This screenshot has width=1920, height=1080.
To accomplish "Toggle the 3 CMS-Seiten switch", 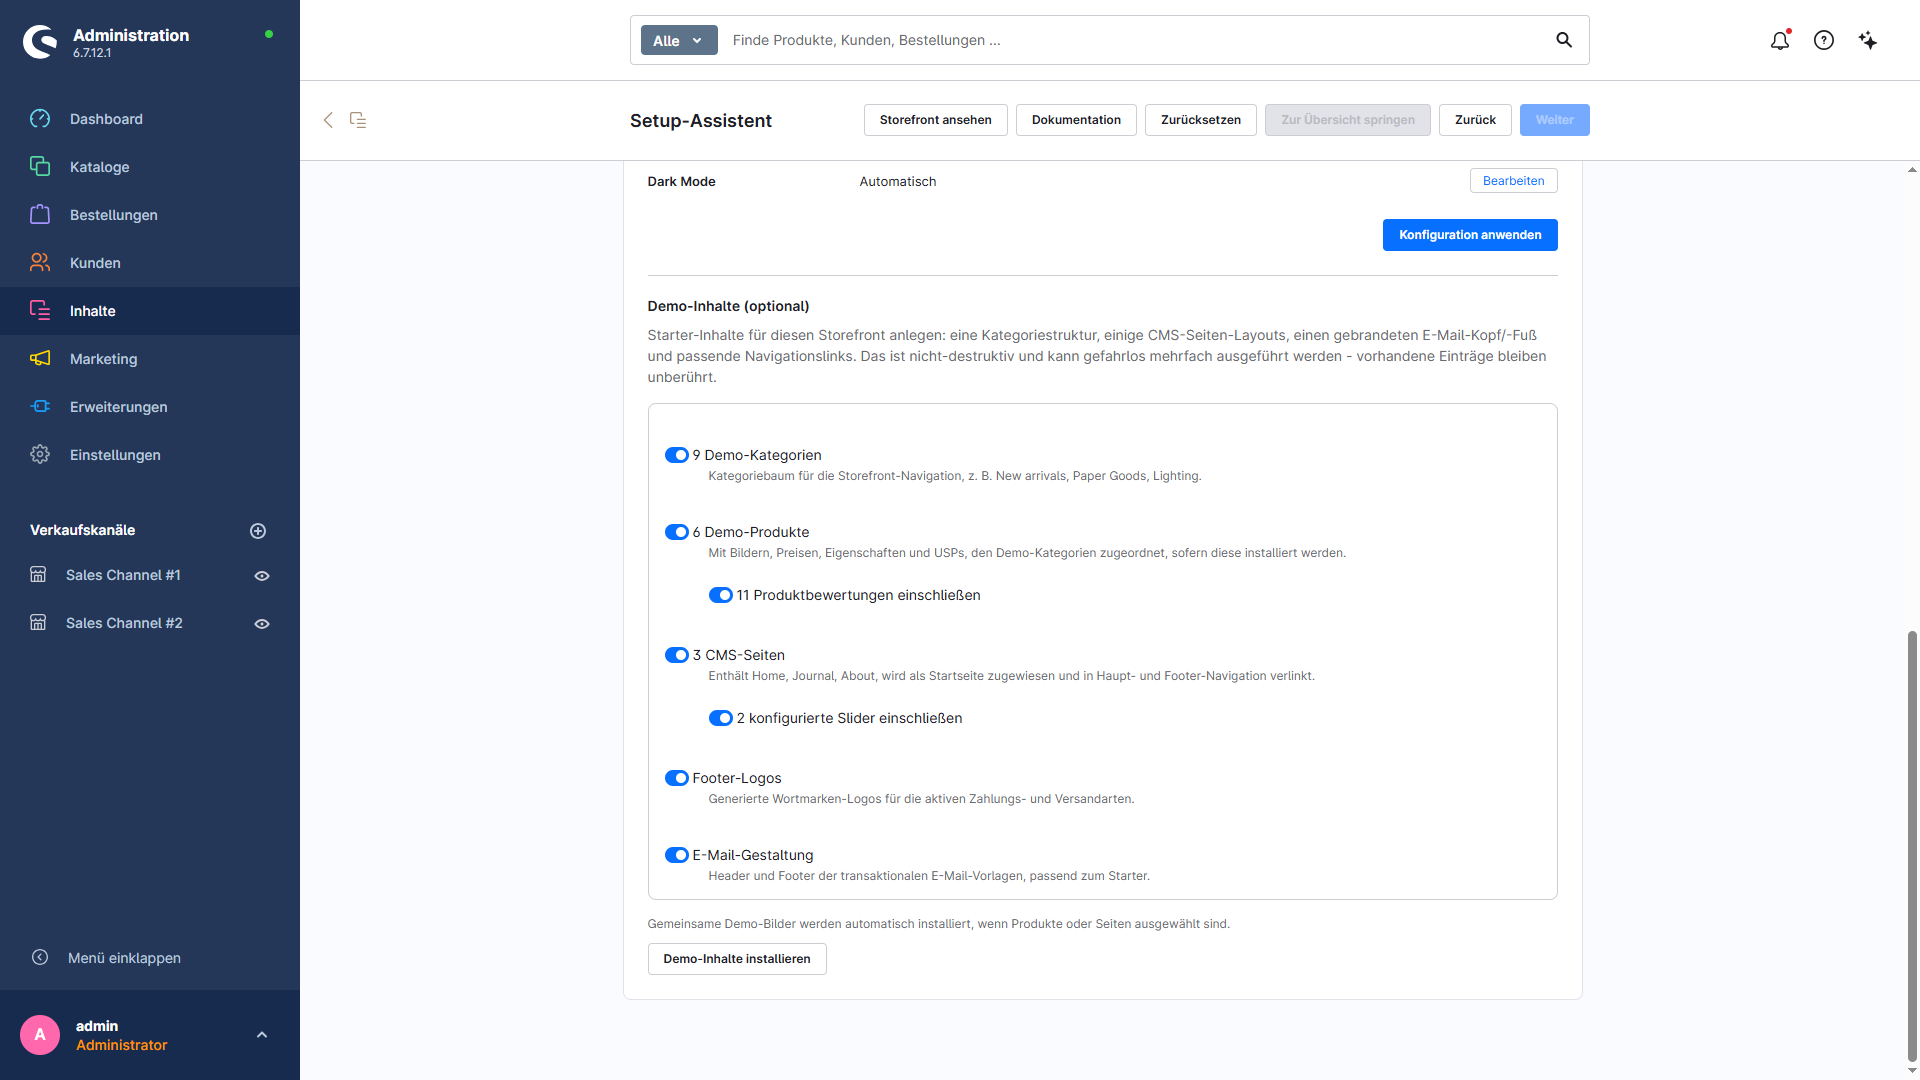I will point(677,655).
